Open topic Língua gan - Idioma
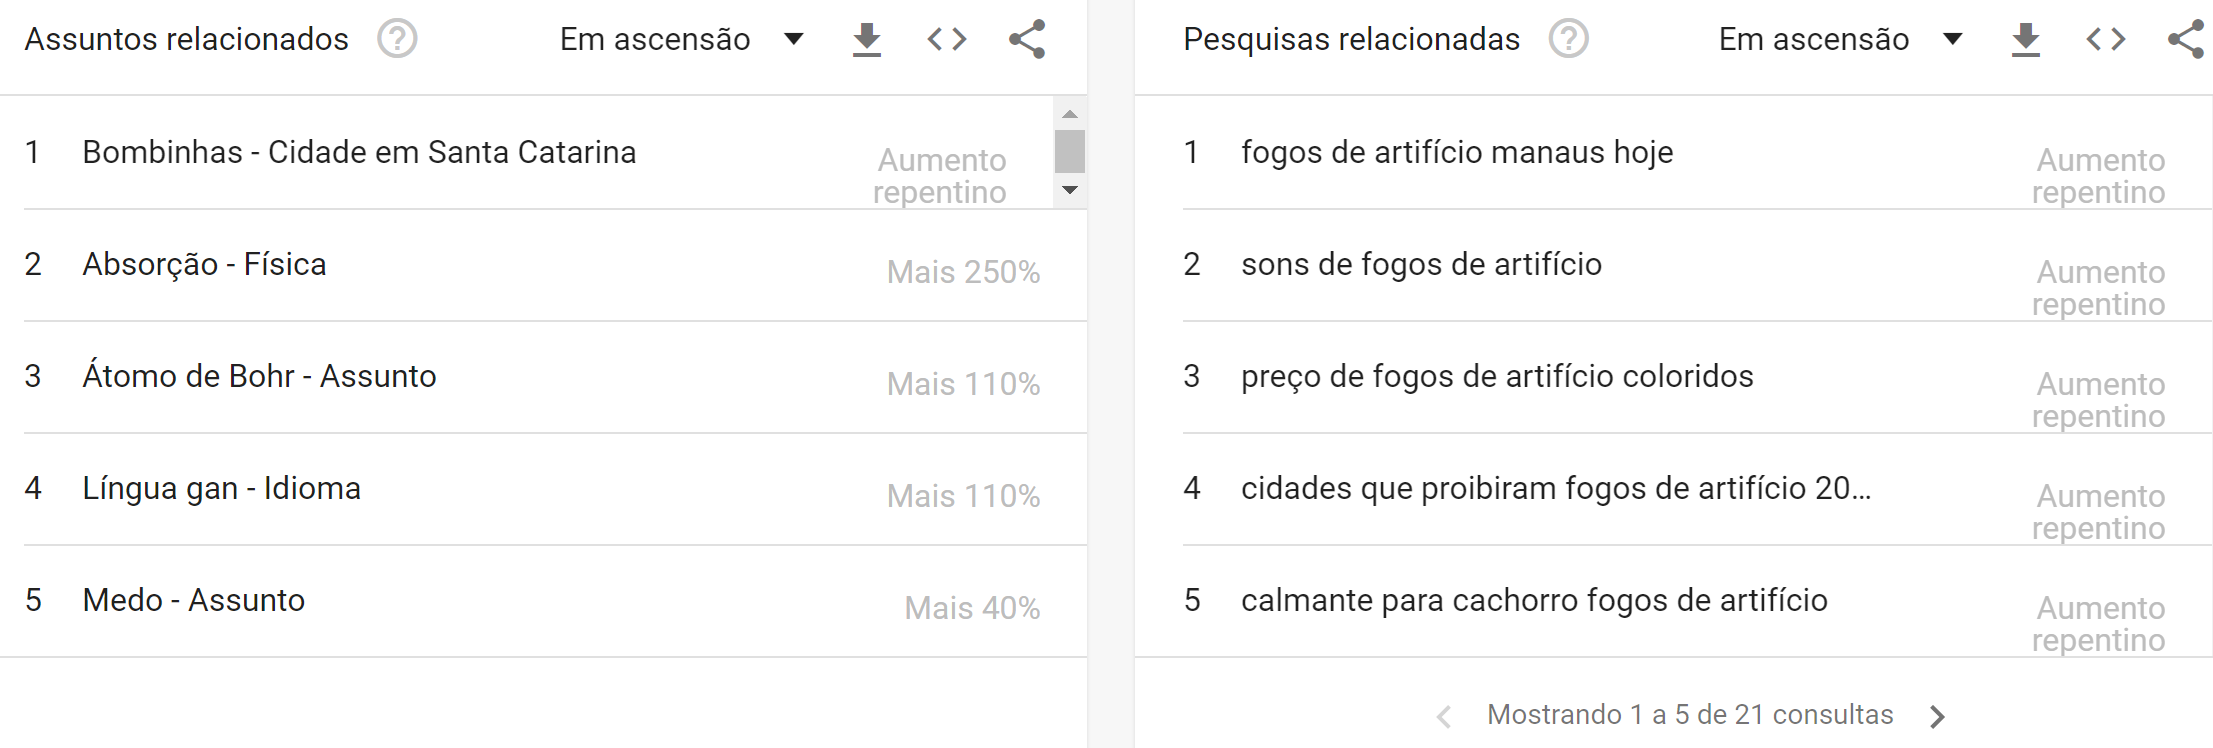2213x748 pixels. [x=221, y=489]
